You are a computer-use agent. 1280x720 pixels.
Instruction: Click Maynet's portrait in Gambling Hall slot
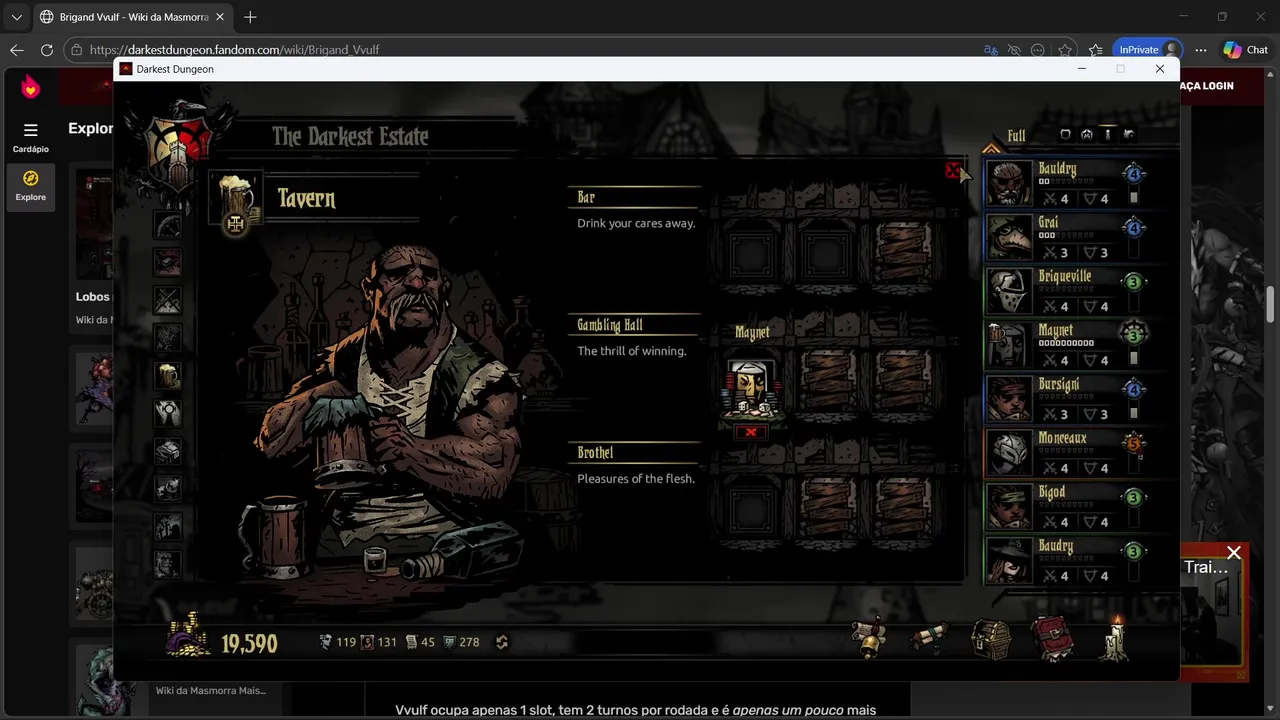pos(751,388)
